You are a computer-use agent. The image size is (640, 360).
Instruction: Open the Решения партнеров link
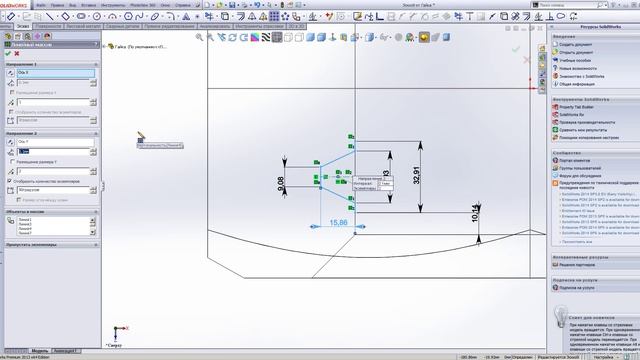(577, 265)
